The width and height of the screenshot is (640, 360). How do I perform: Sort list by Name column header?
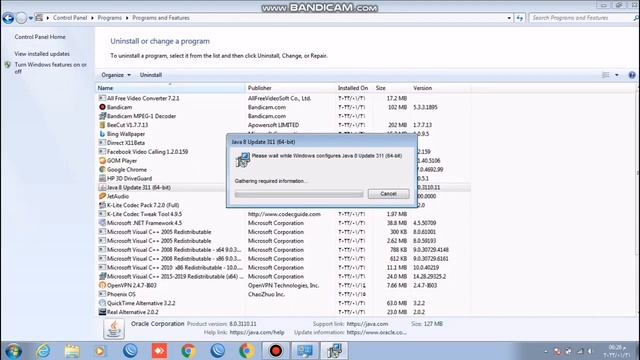pos(171,88)
